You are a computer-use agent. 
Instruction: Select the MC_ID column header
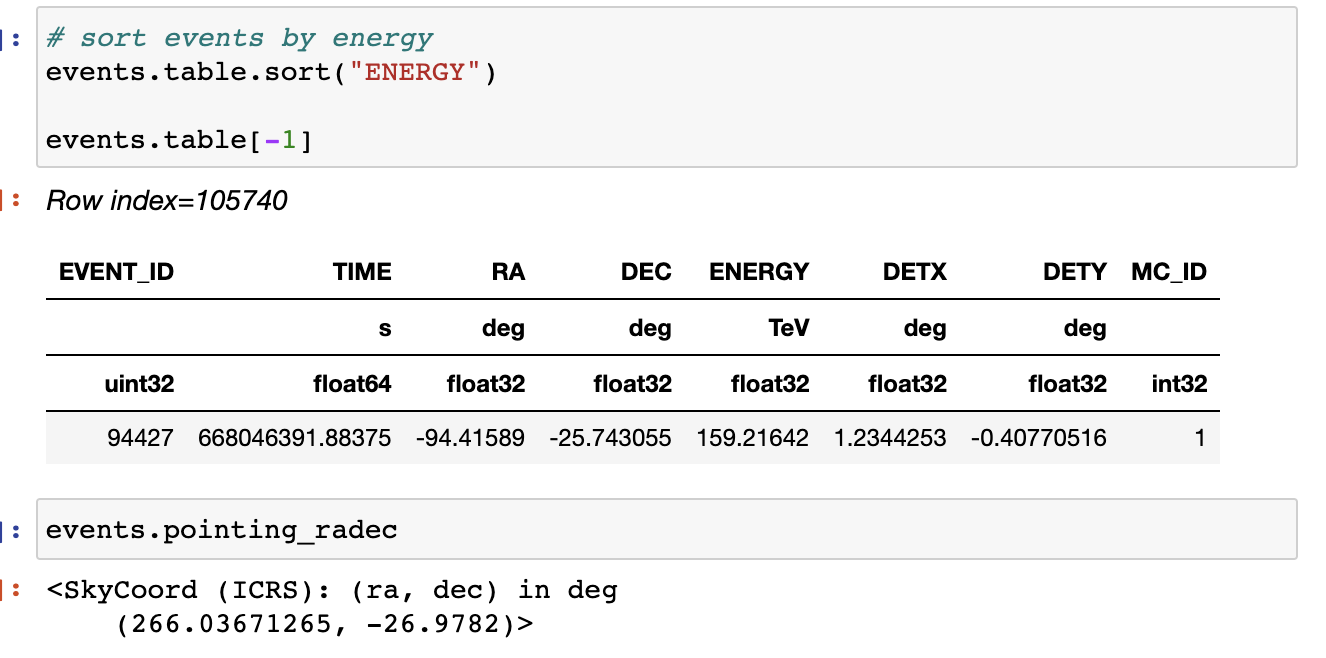1169,271
